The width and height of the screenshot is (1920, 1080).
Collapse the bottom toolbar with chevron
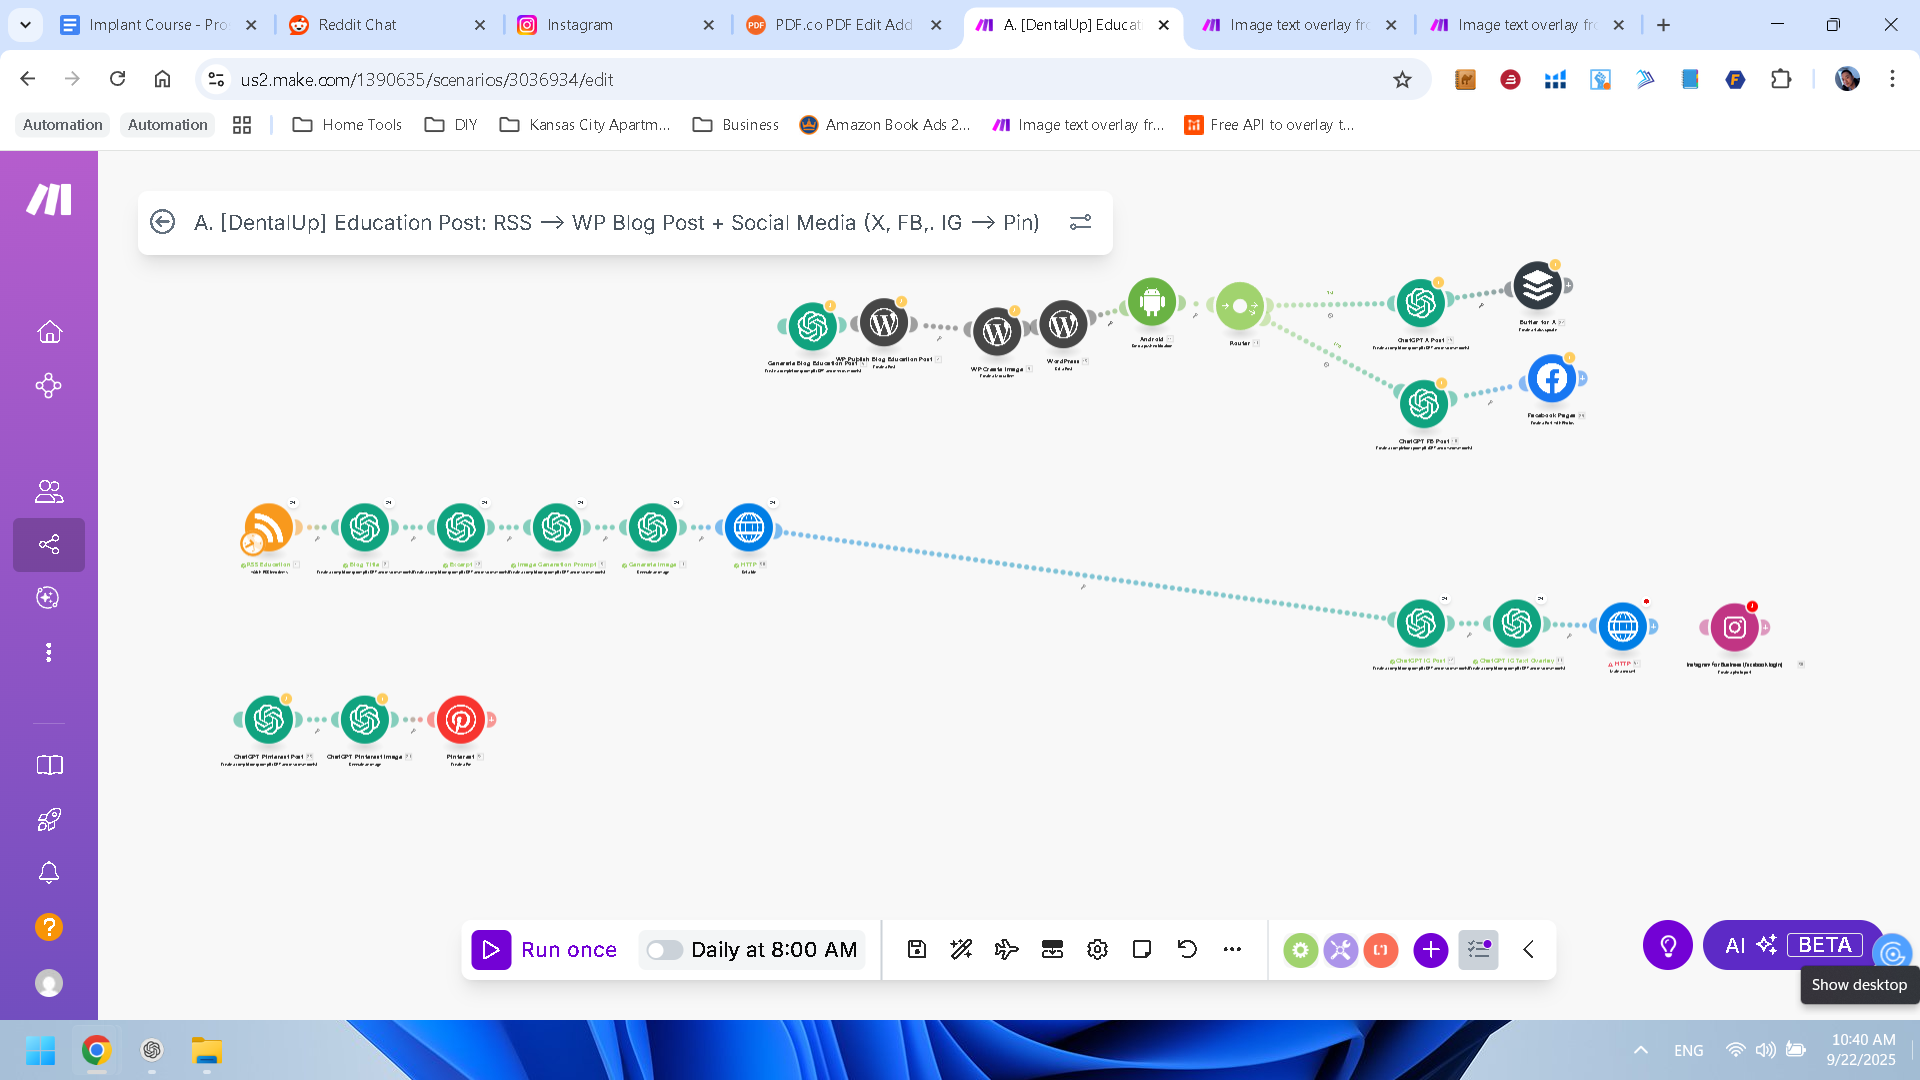pyautogui.click(x=1528, y=950)
